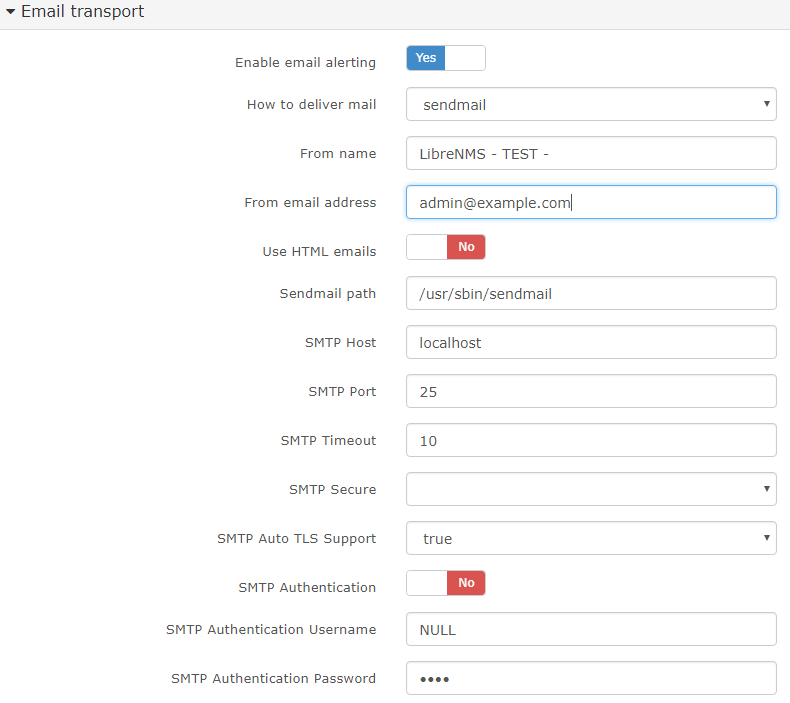Toggle the Use HTML emails switch
Screen dimensions: 790x703
click(445, 247)
